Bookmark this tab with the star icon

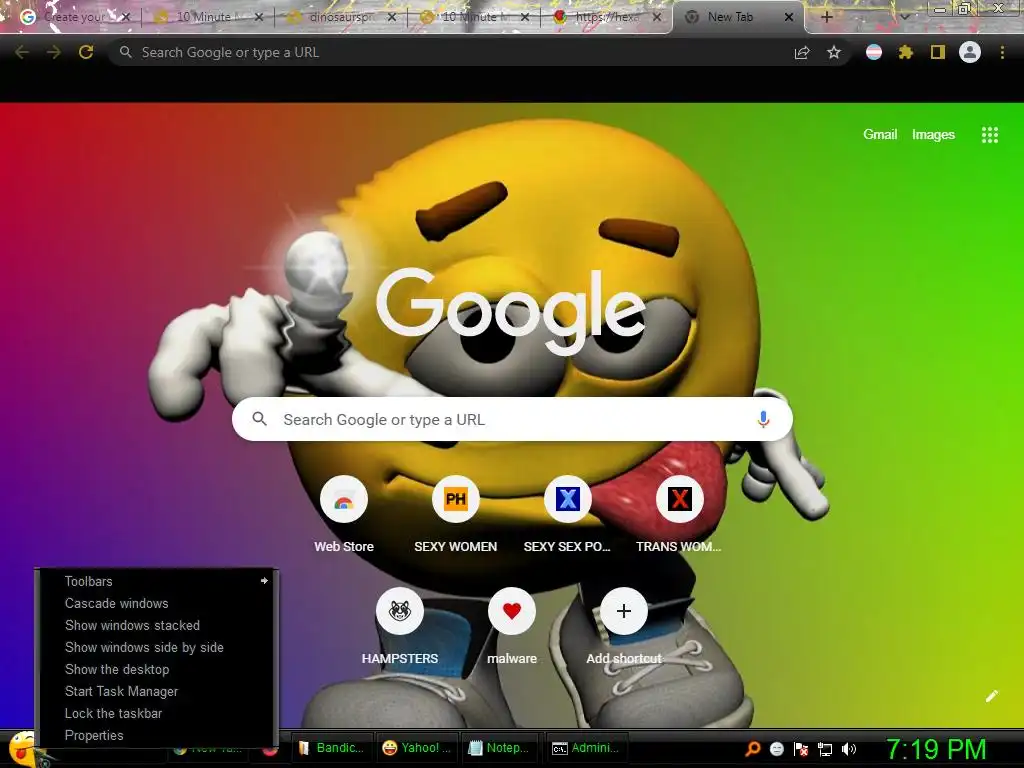click(x=834, y=52)
